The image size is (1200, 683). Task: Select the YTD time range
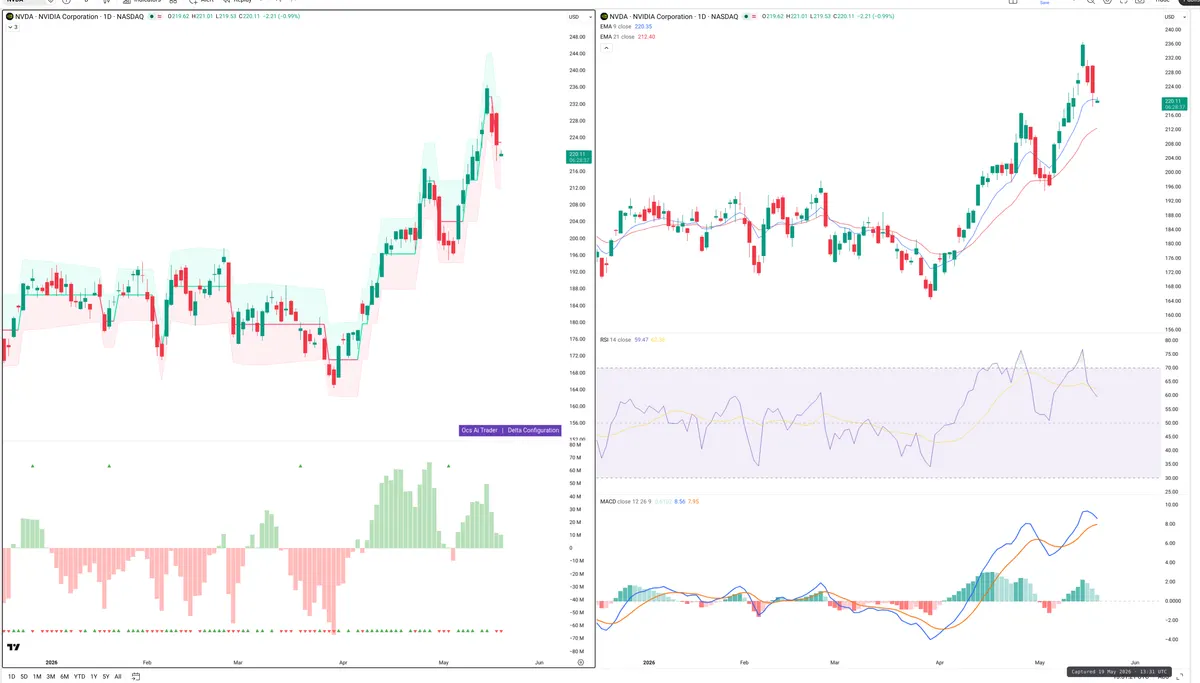pos(79,677)
